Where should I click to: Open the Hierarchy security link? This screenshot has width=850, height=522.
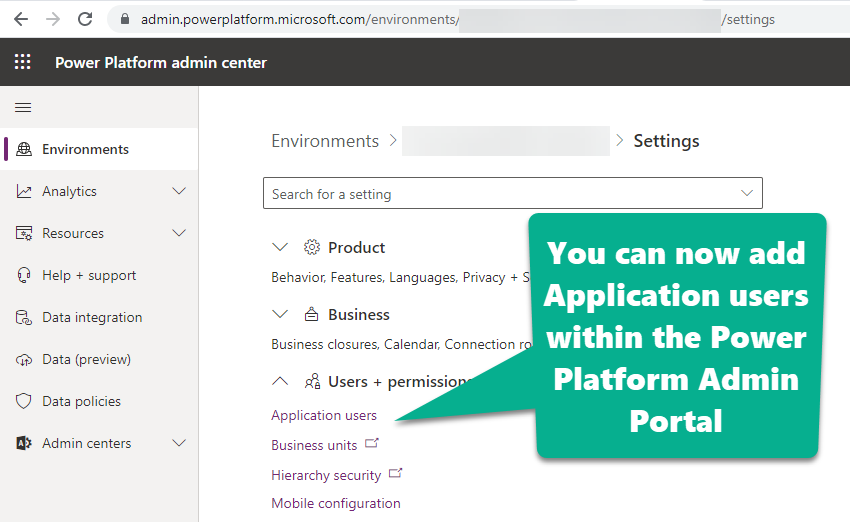coord(326,475)
